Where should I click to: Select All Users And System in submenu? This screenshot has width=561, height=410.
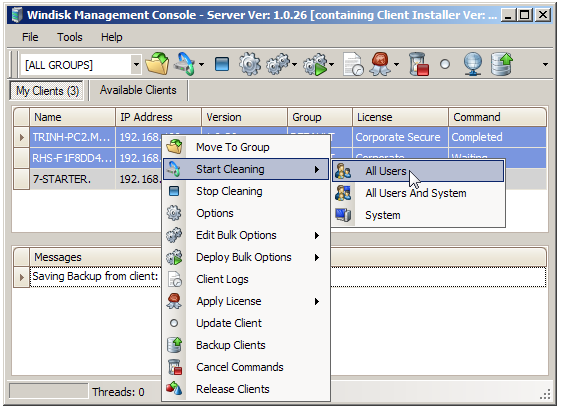[x=418, y=193]
